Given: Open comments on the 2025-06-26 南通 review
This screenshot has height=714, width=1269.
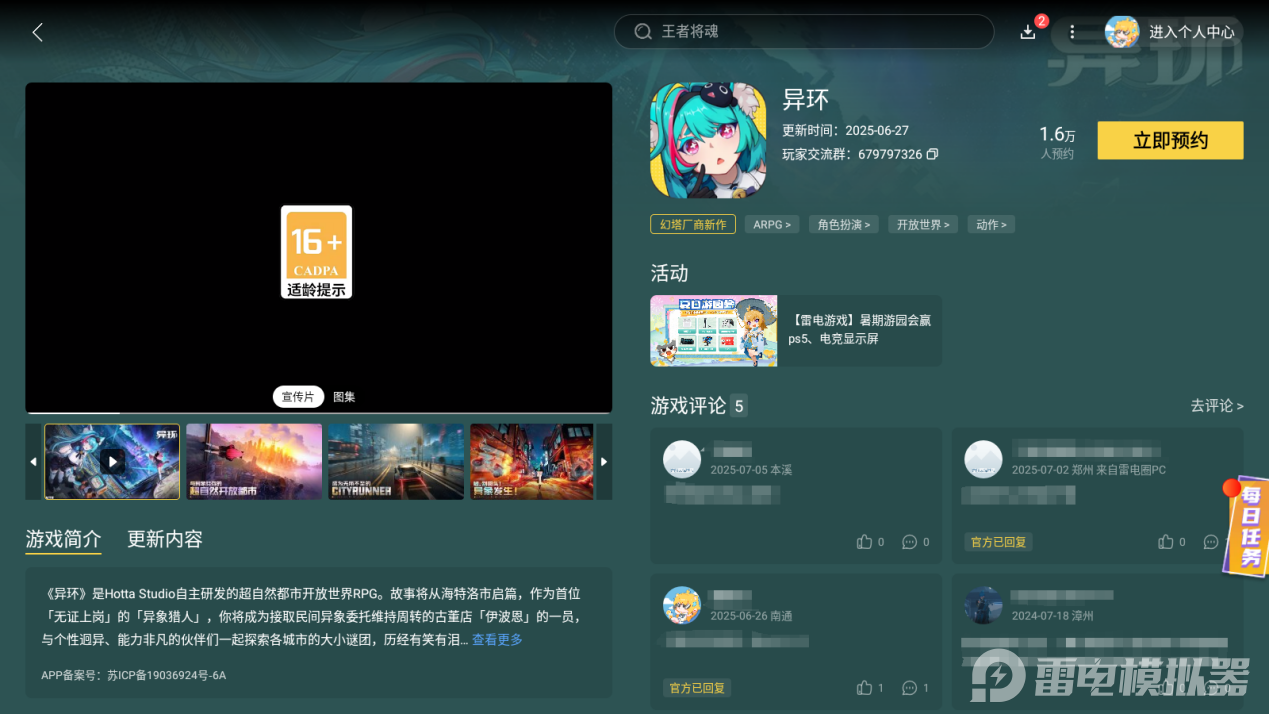Looking at the screenshot, I should pos(909,688).
